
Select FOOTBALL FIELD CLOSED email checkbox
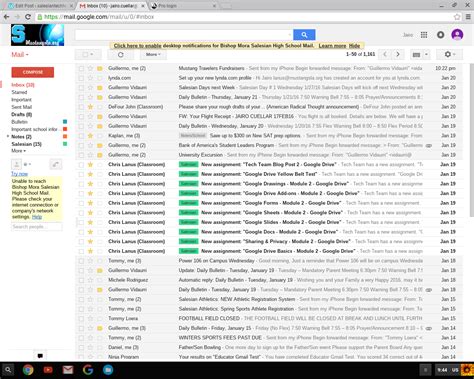(x=81, y=319)
